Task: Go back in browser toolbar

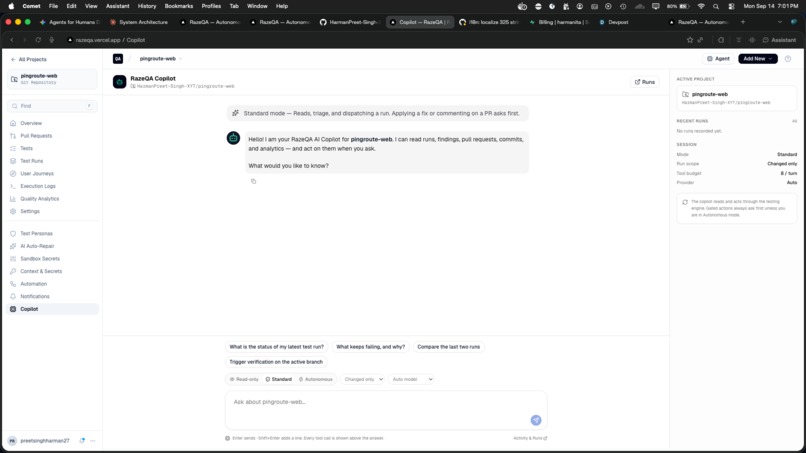Action: coord(12,40)
